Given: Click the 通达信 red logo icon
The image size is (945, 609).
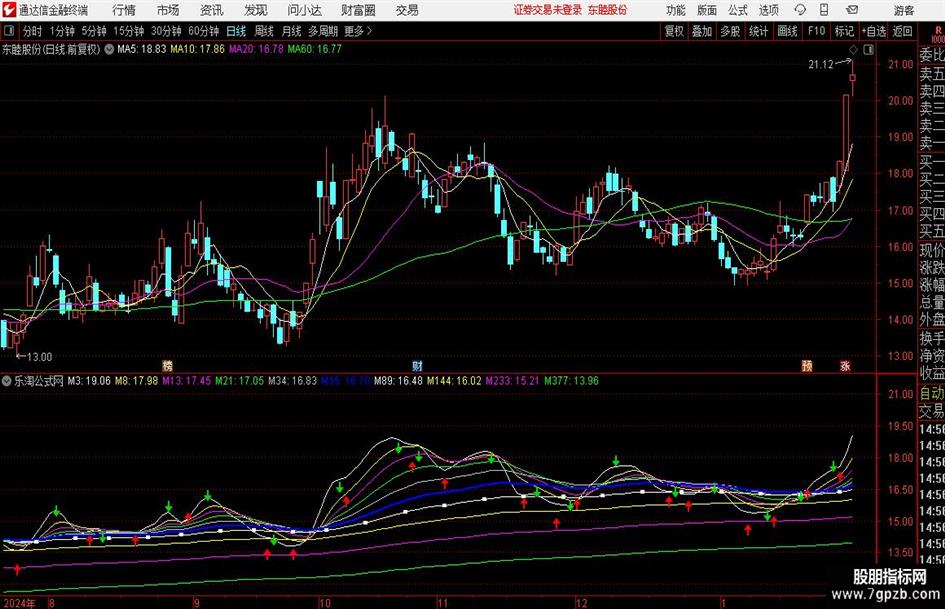Looking at the screenshot, I should coord(8,10).
